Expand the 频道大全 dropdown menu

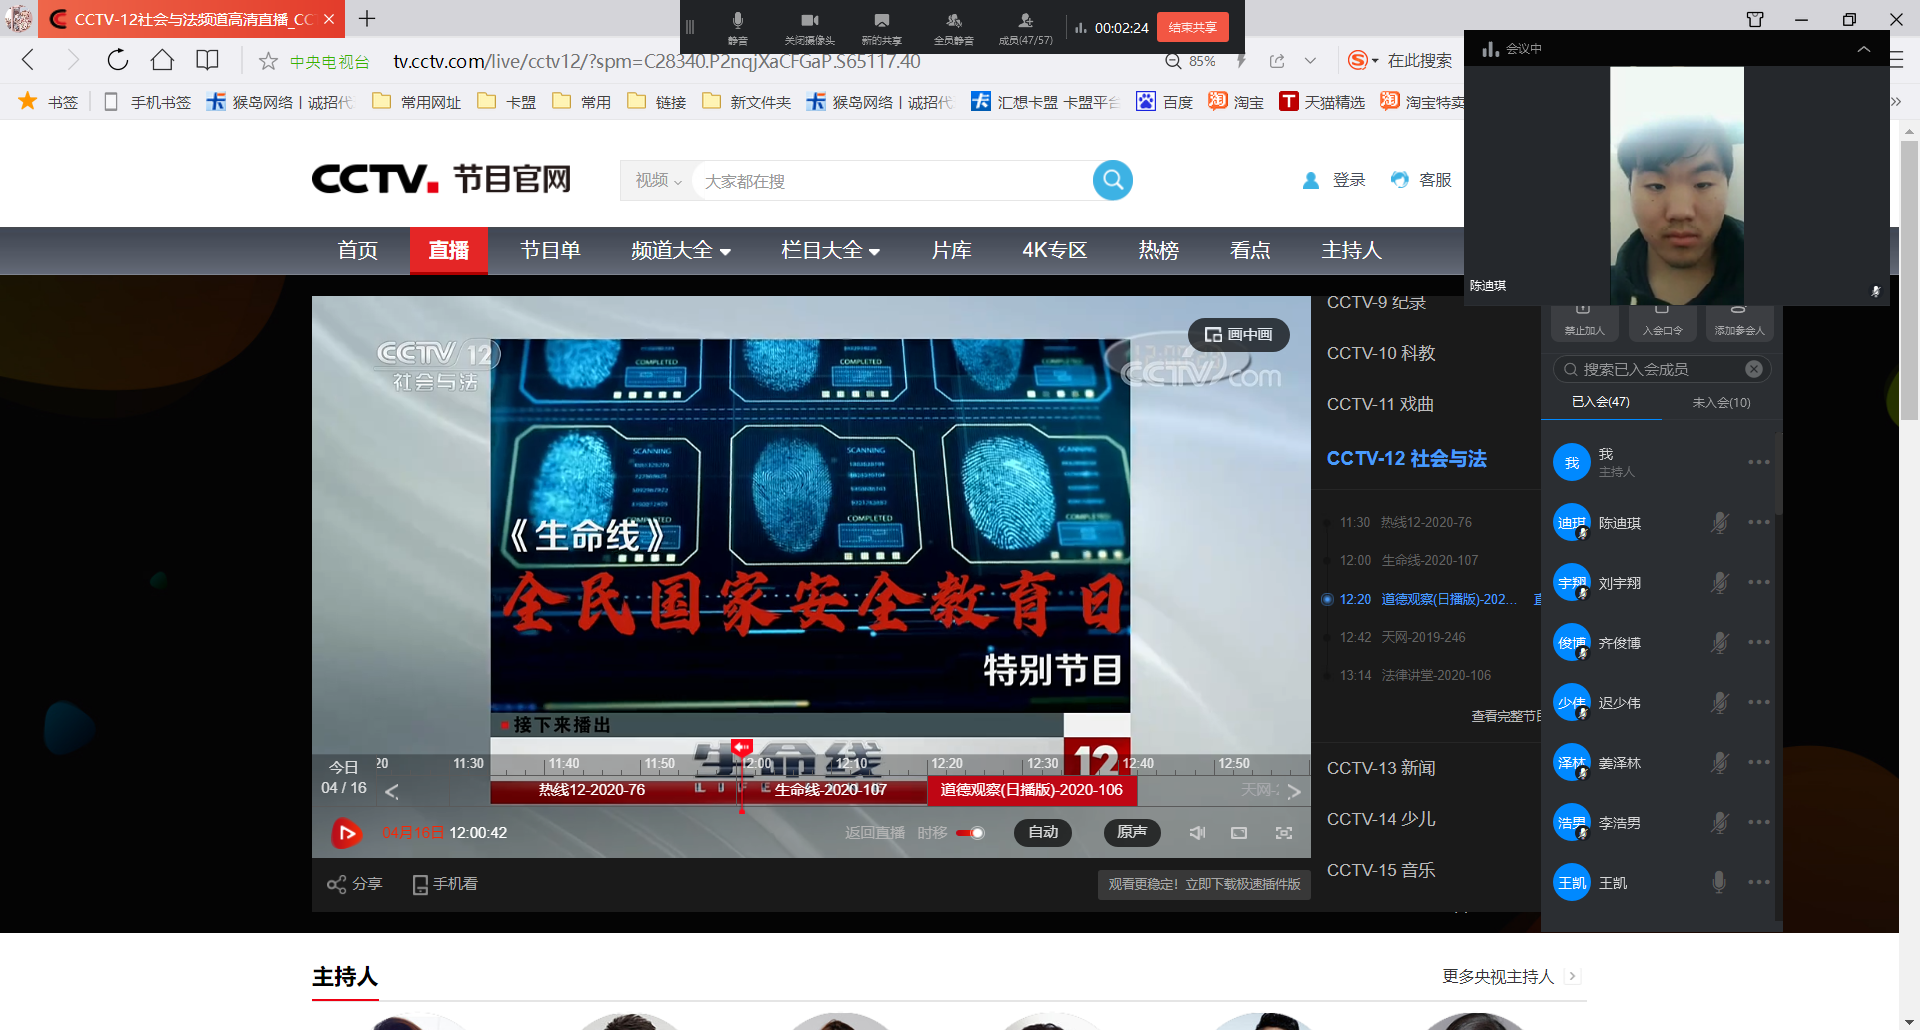(x=680, y=251)
